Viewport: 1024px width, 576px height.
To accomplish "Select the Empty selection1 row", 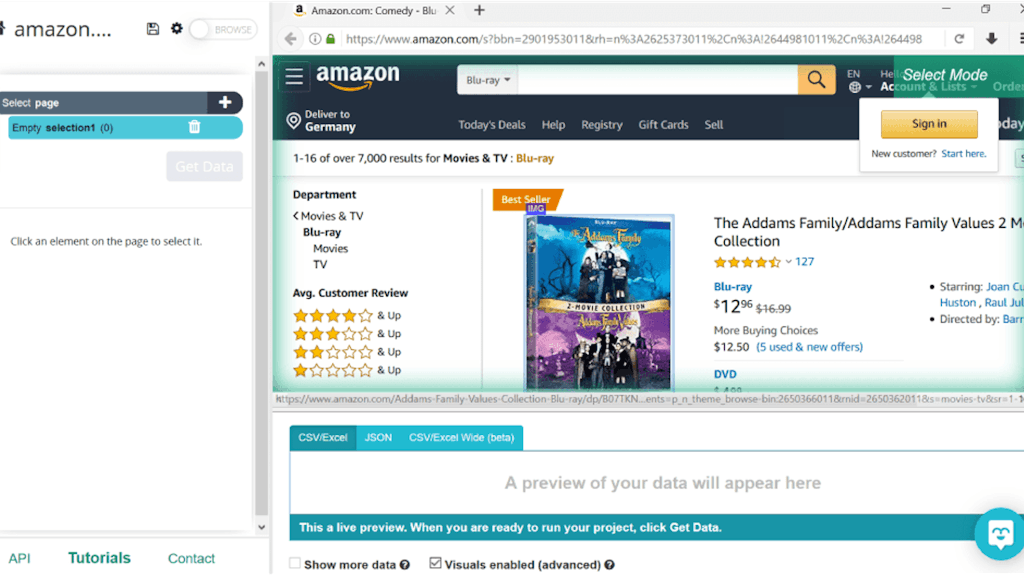I will click(125, 127).
